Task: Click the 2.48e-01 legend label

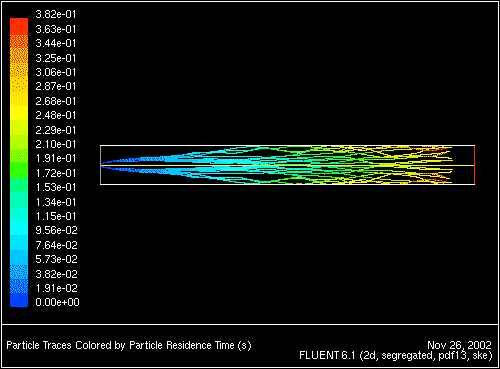Action: (56, 115)
